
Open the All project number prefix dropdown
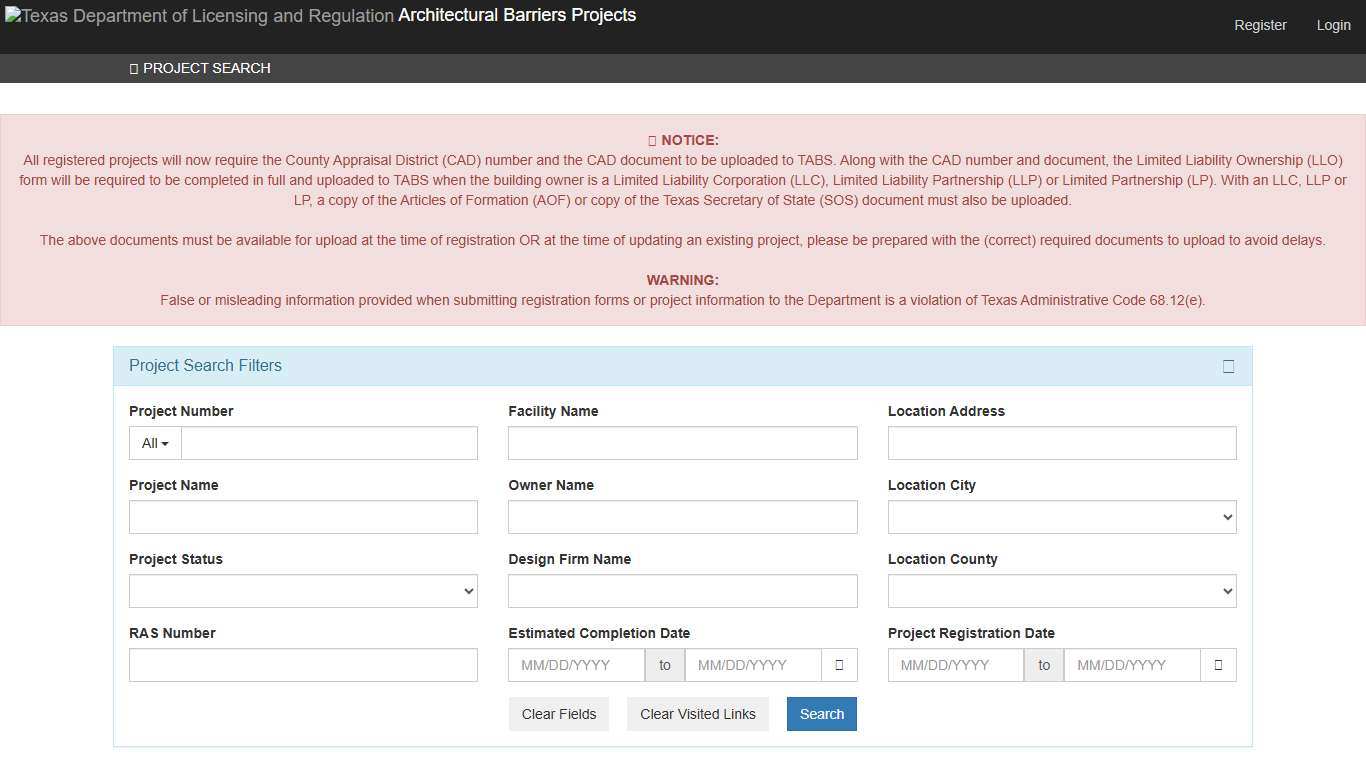[x=154, y=443]
